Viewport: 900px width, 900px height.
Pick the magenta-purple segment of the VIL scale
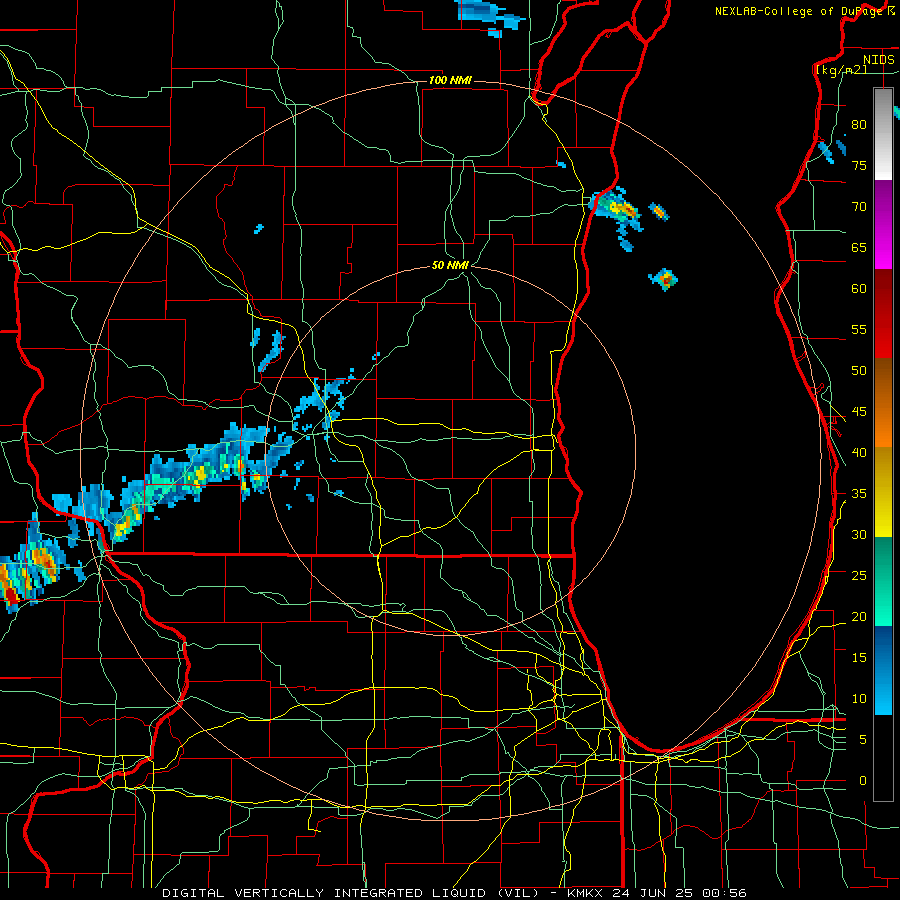pyautogui.click(x=883, y=225)
